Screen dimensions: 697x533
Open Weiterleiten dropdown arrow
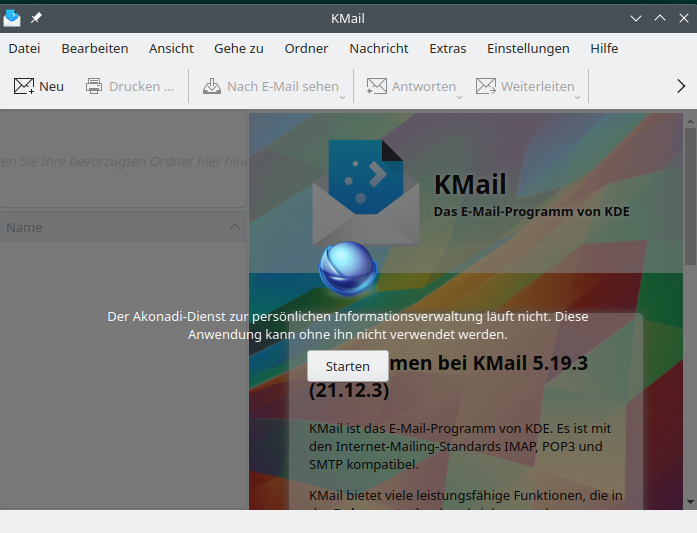pyautogui.click(x=577, y=97)
